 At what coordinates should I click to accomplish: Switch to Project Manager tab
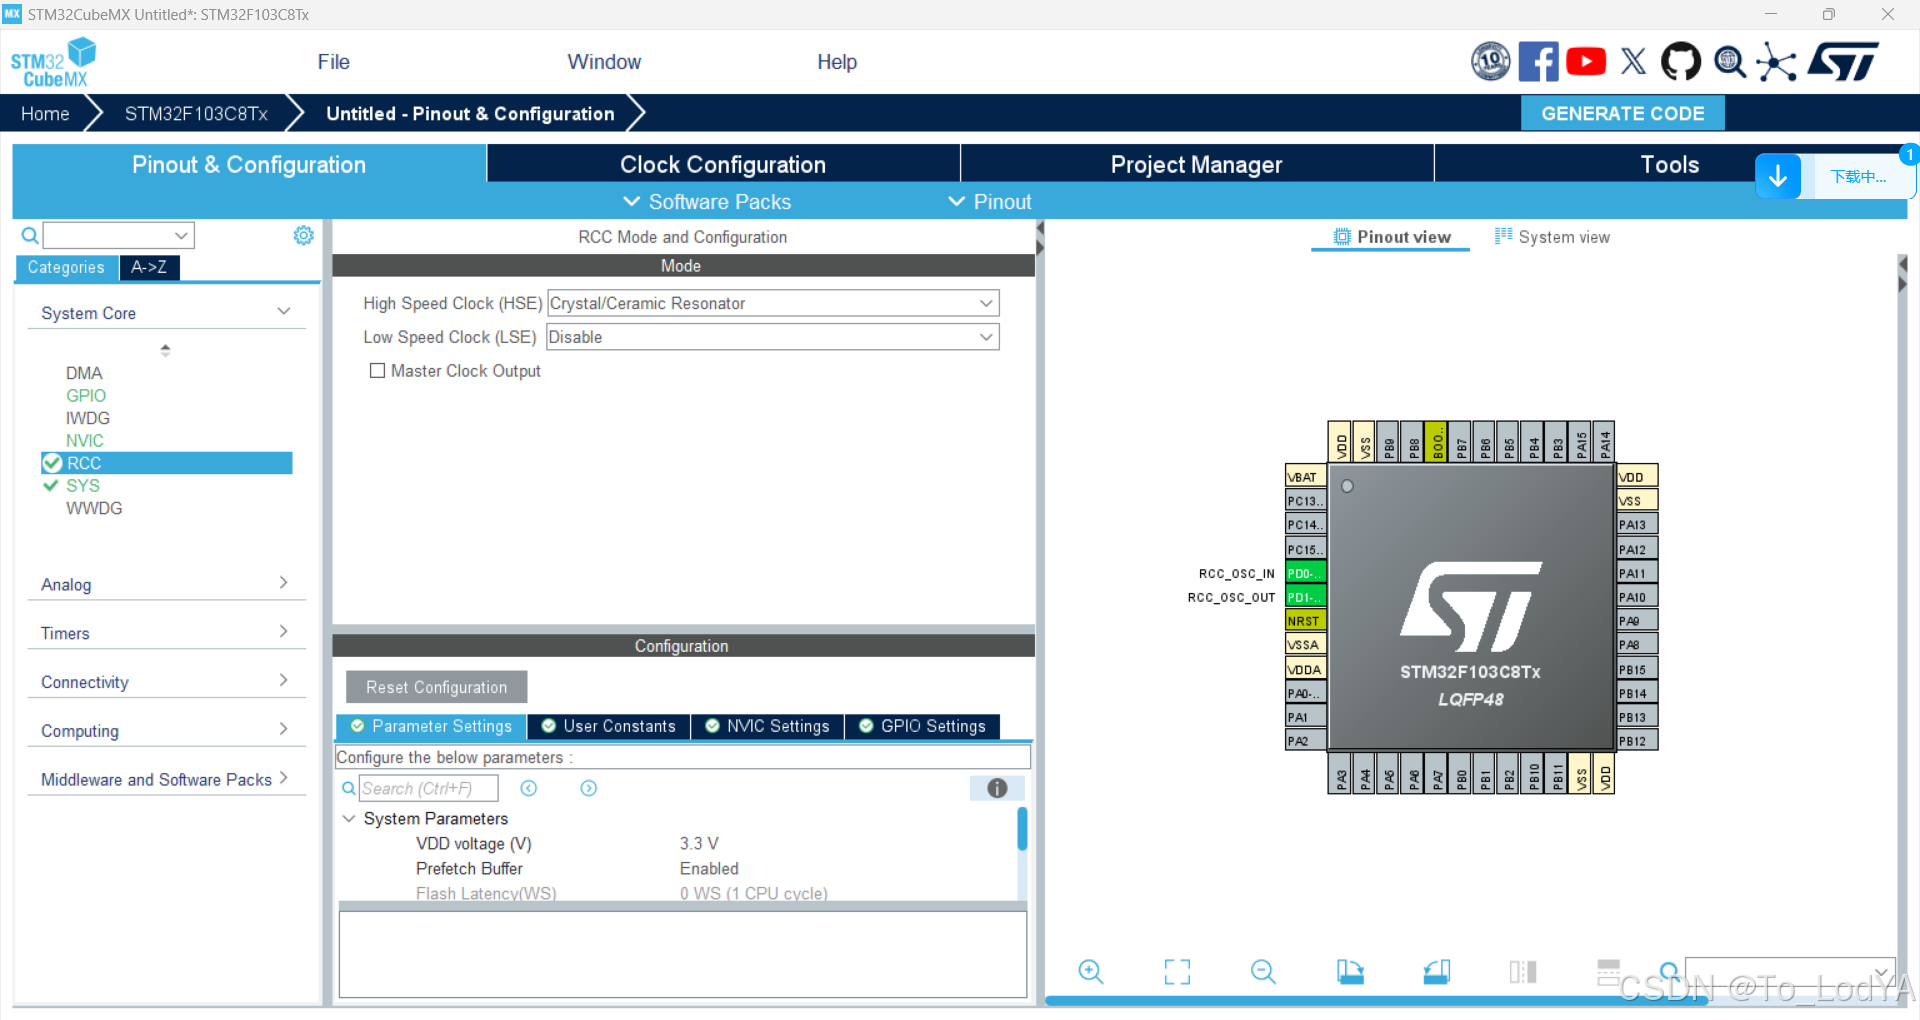(1196, 164)
